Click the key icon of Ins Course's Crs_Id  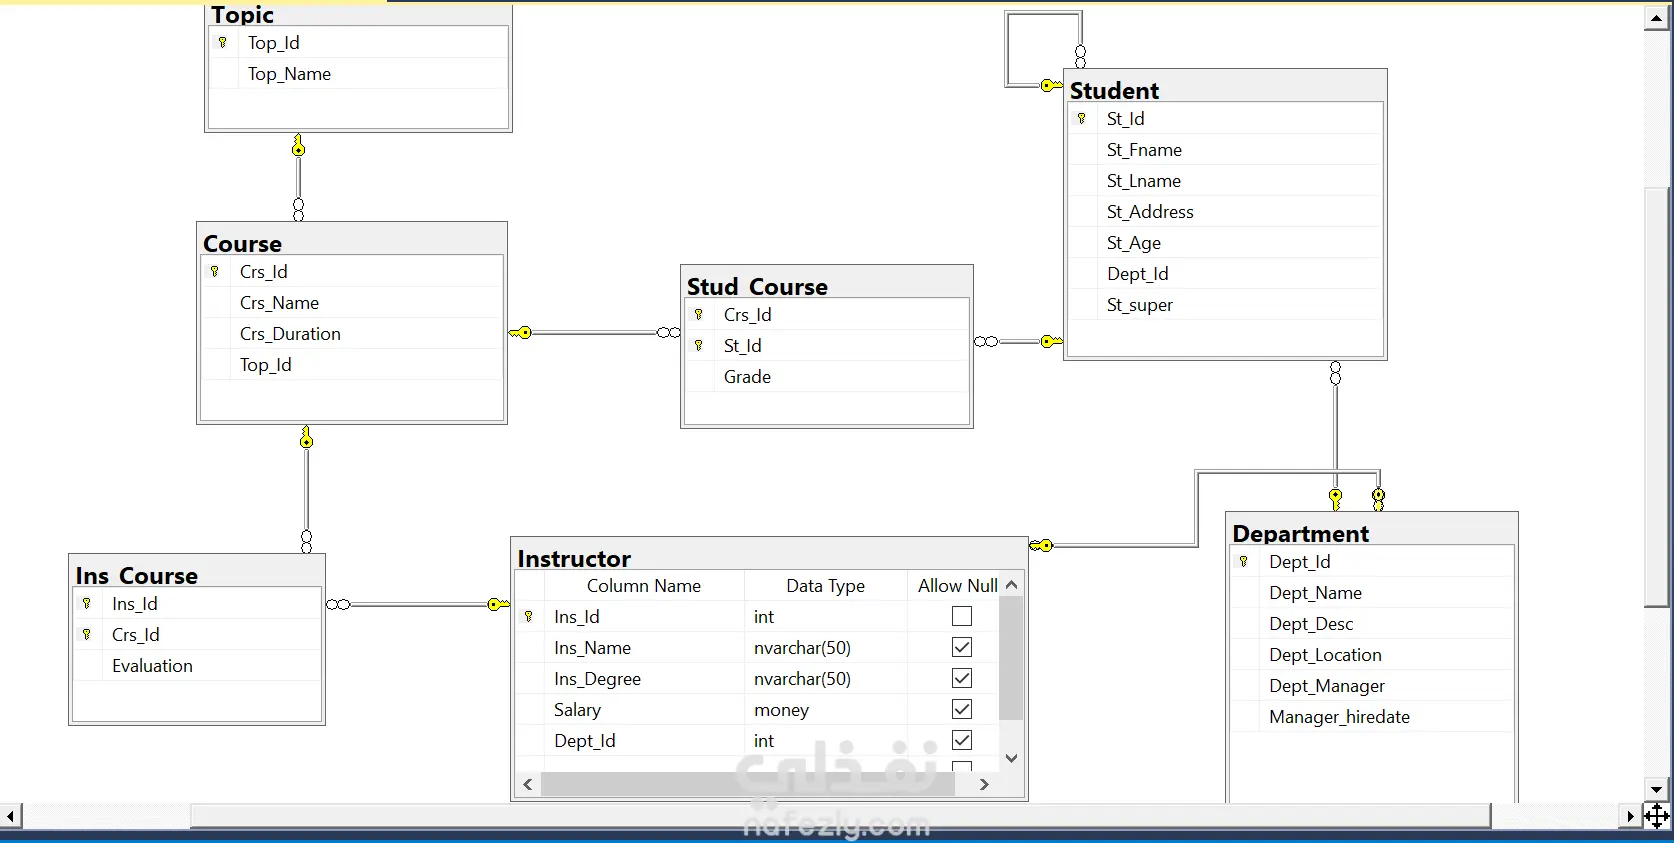pos(87,634)
